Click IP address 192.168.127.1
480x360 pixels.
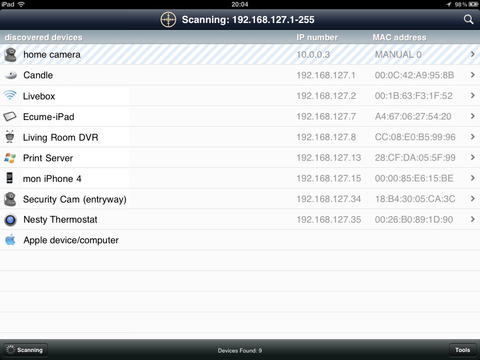(x=326, y=75)
